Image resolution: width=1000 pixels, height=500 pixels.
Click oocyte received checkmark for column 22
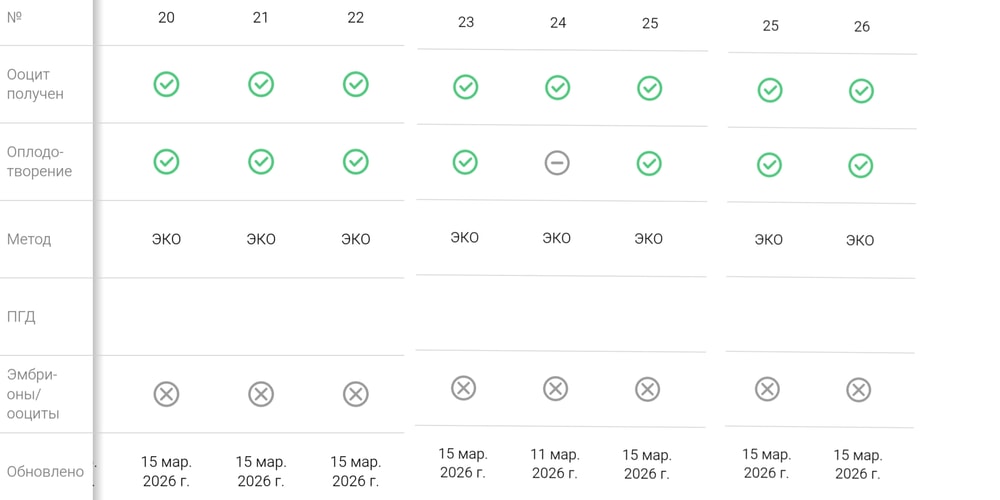click(x=356, y=84)
